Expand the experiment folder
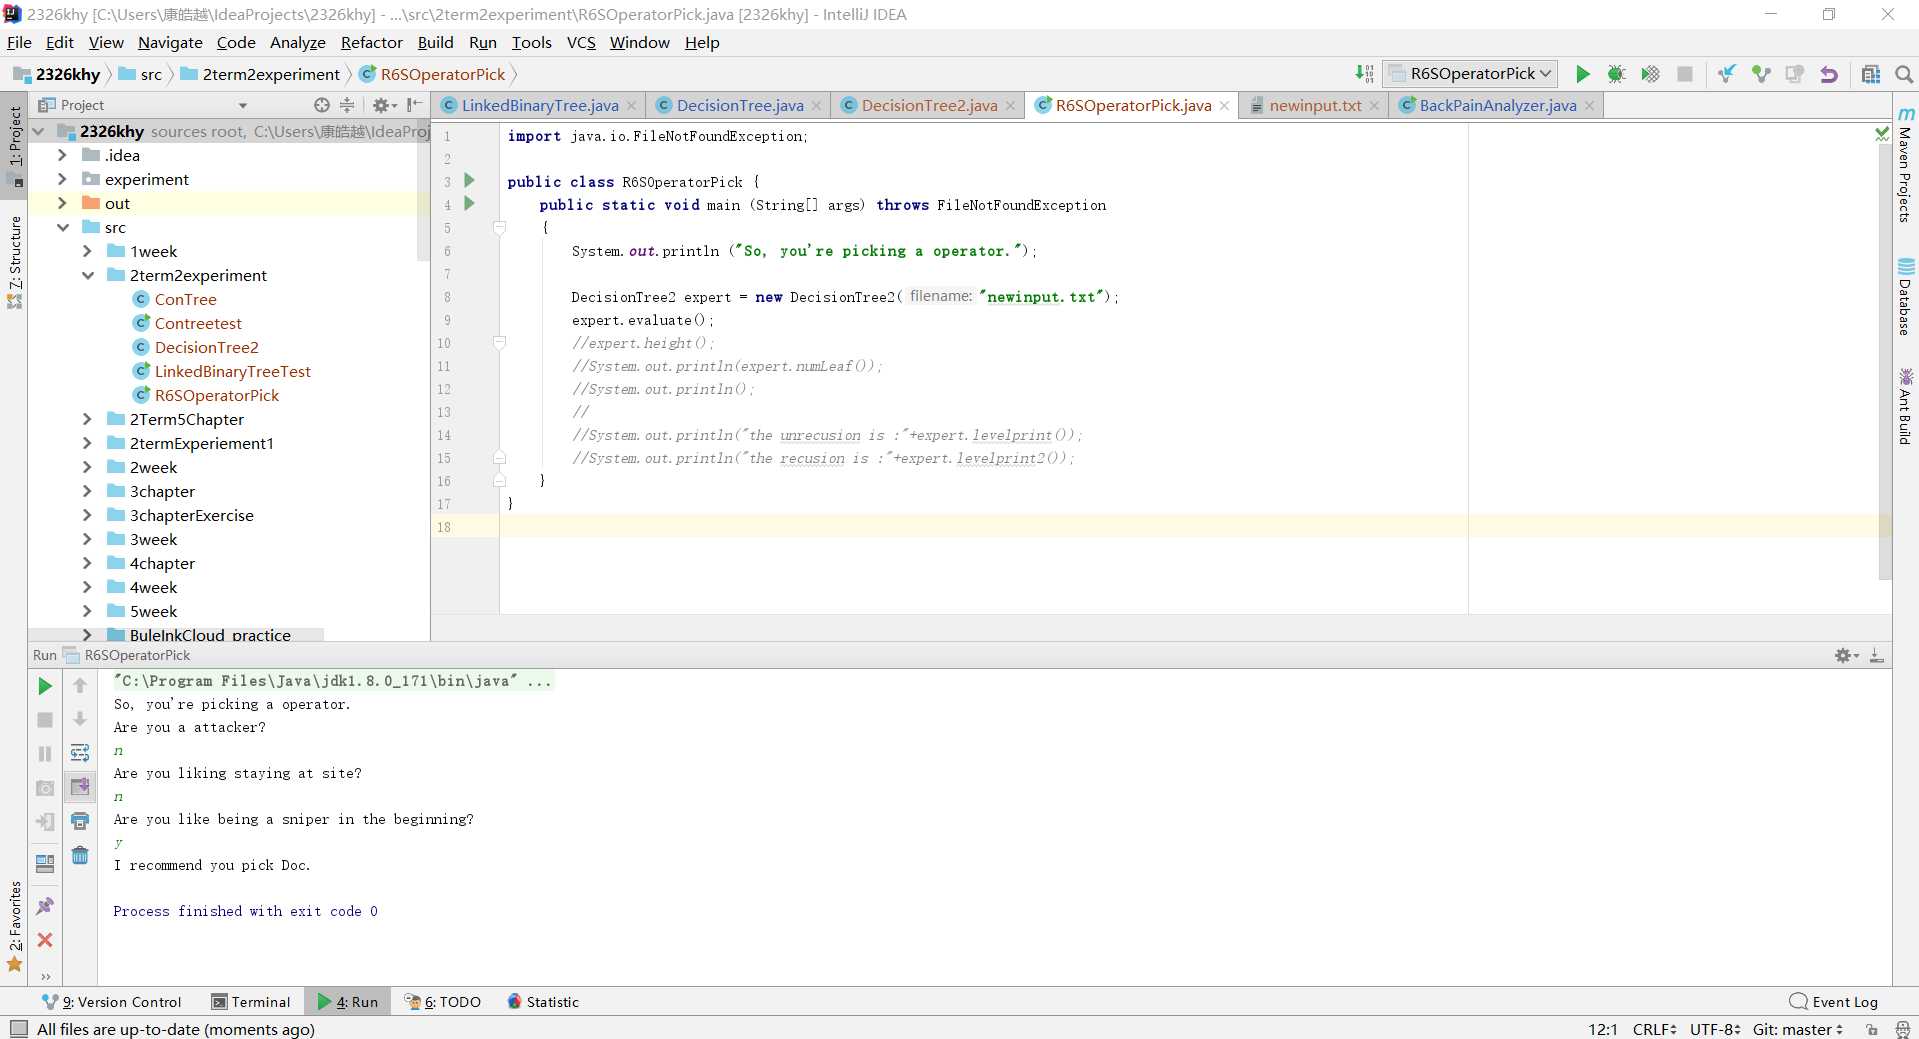The image size is (1919, 1039). [62, 179]
